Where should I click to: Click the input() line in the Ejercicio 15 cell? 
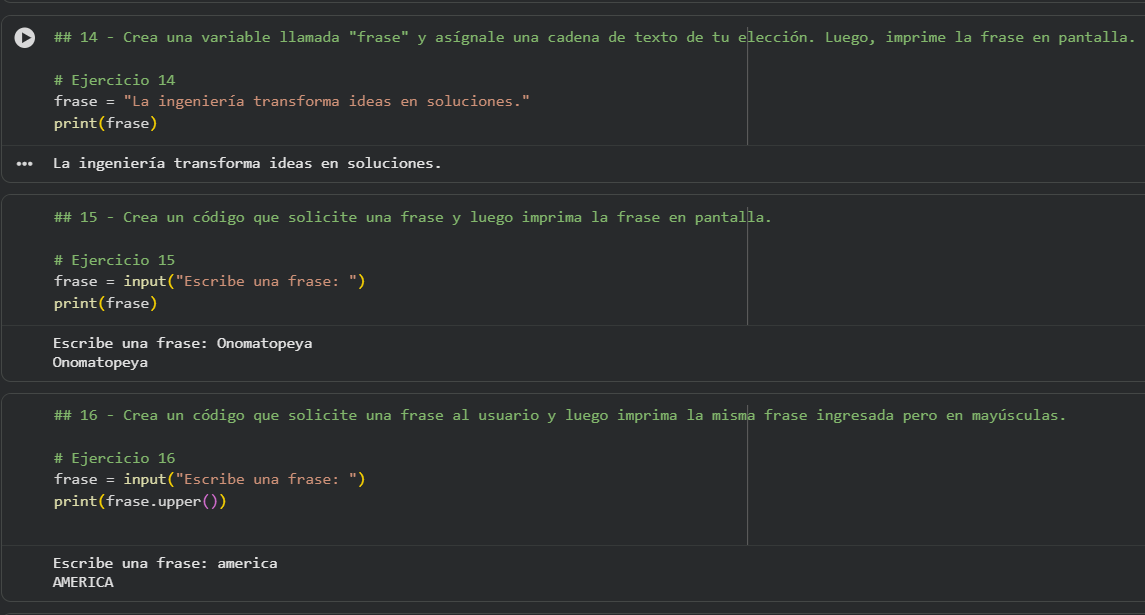pyautogui.click(x=210, y=281)
